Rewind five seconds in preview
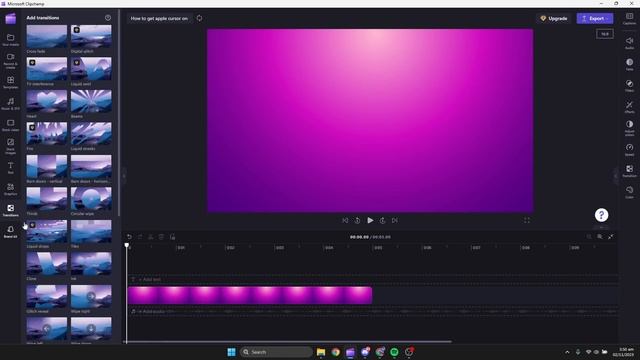Viewport: 640px width, 360px height. click(357, 220)
